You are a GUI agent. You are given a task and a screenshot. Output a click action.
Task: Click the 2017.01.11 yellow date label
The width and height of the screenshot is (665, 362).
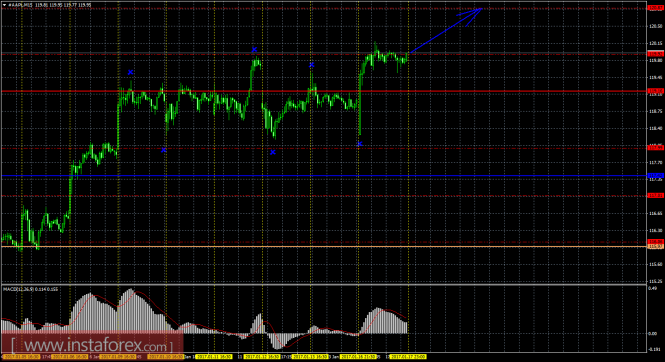(214, 357)
